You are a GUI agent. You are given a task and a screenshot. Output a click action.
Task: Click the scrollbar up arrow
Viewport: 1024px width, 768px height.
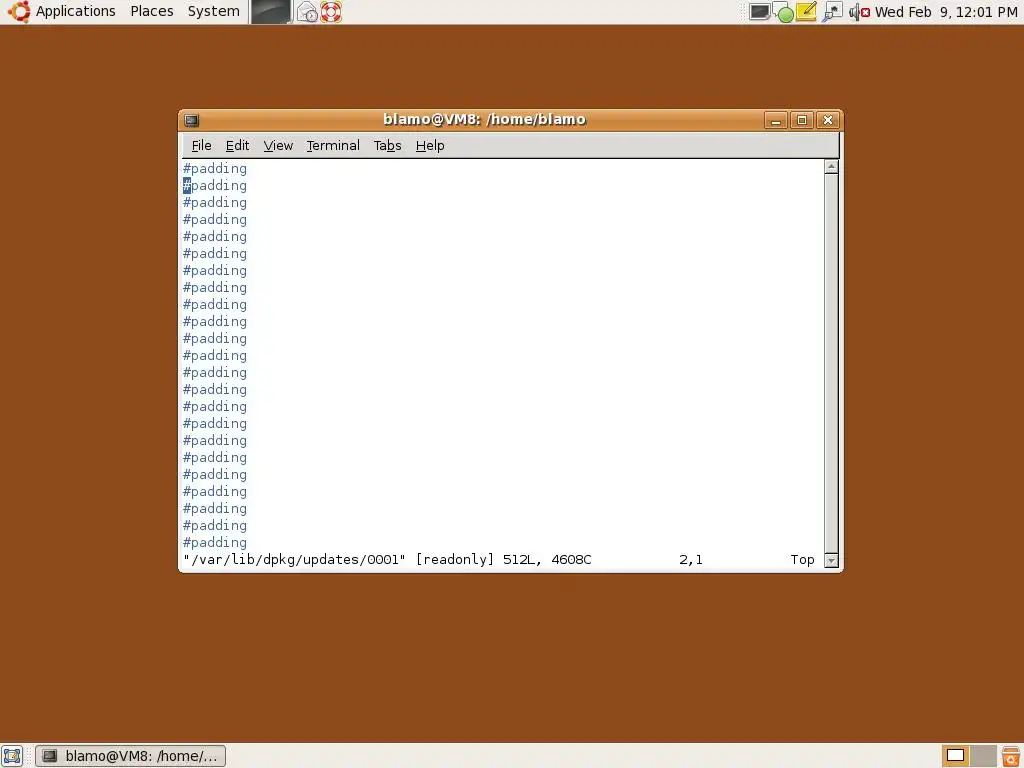831,167
